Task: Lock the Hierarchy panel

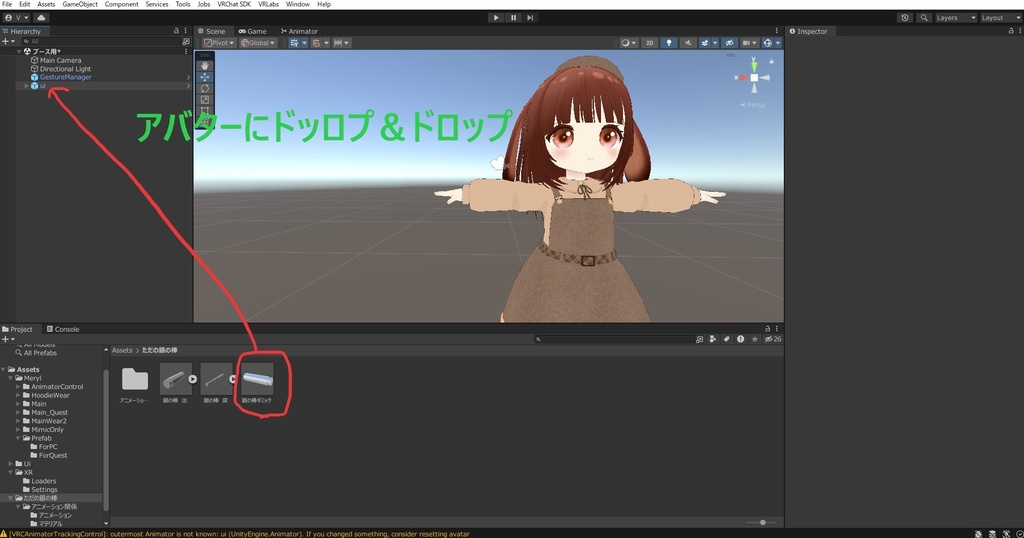Action: point(176,31)
